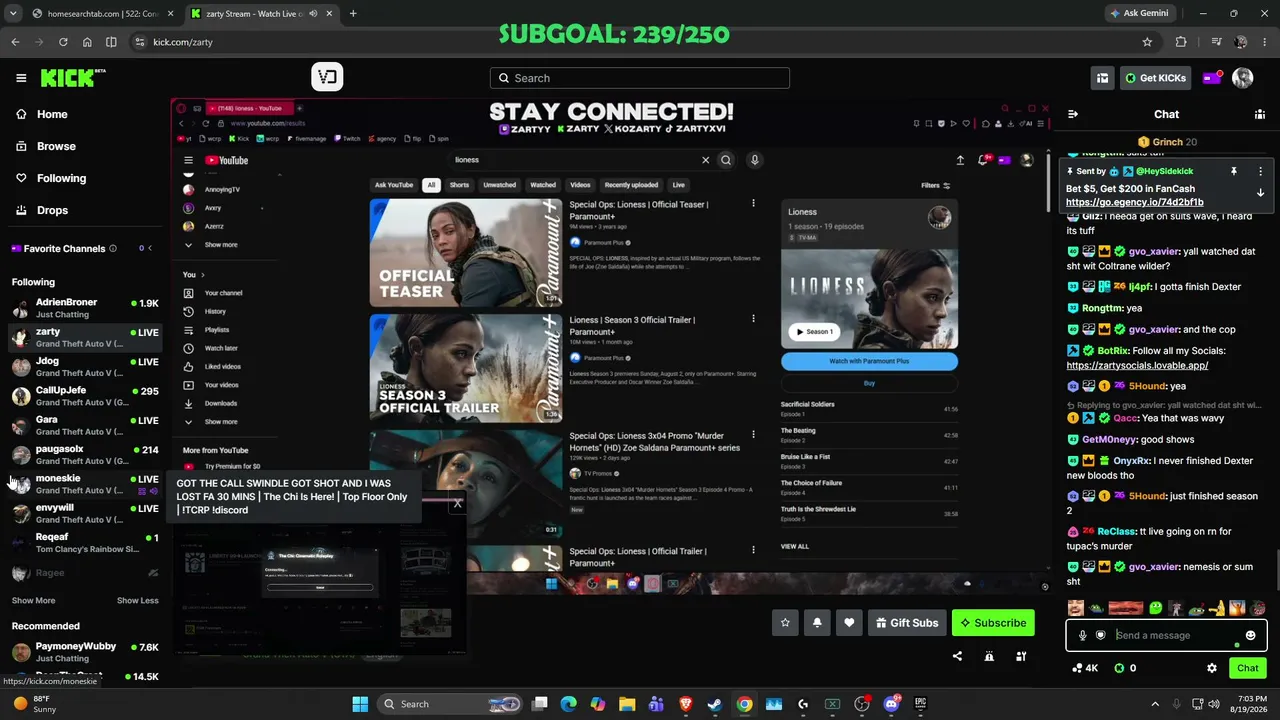
Task: Click the Gift Subs button
Action: tap(907, 623)
